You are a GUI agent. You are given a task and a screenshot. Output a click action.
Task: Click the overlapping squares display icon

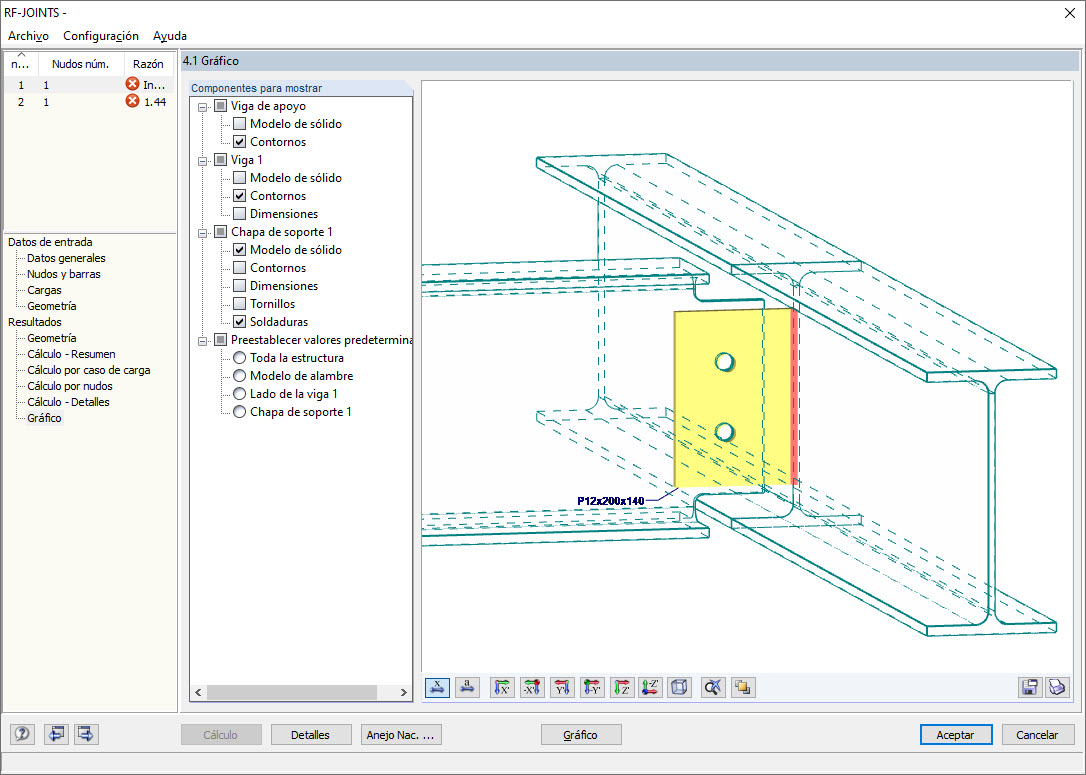coord(743,688)
